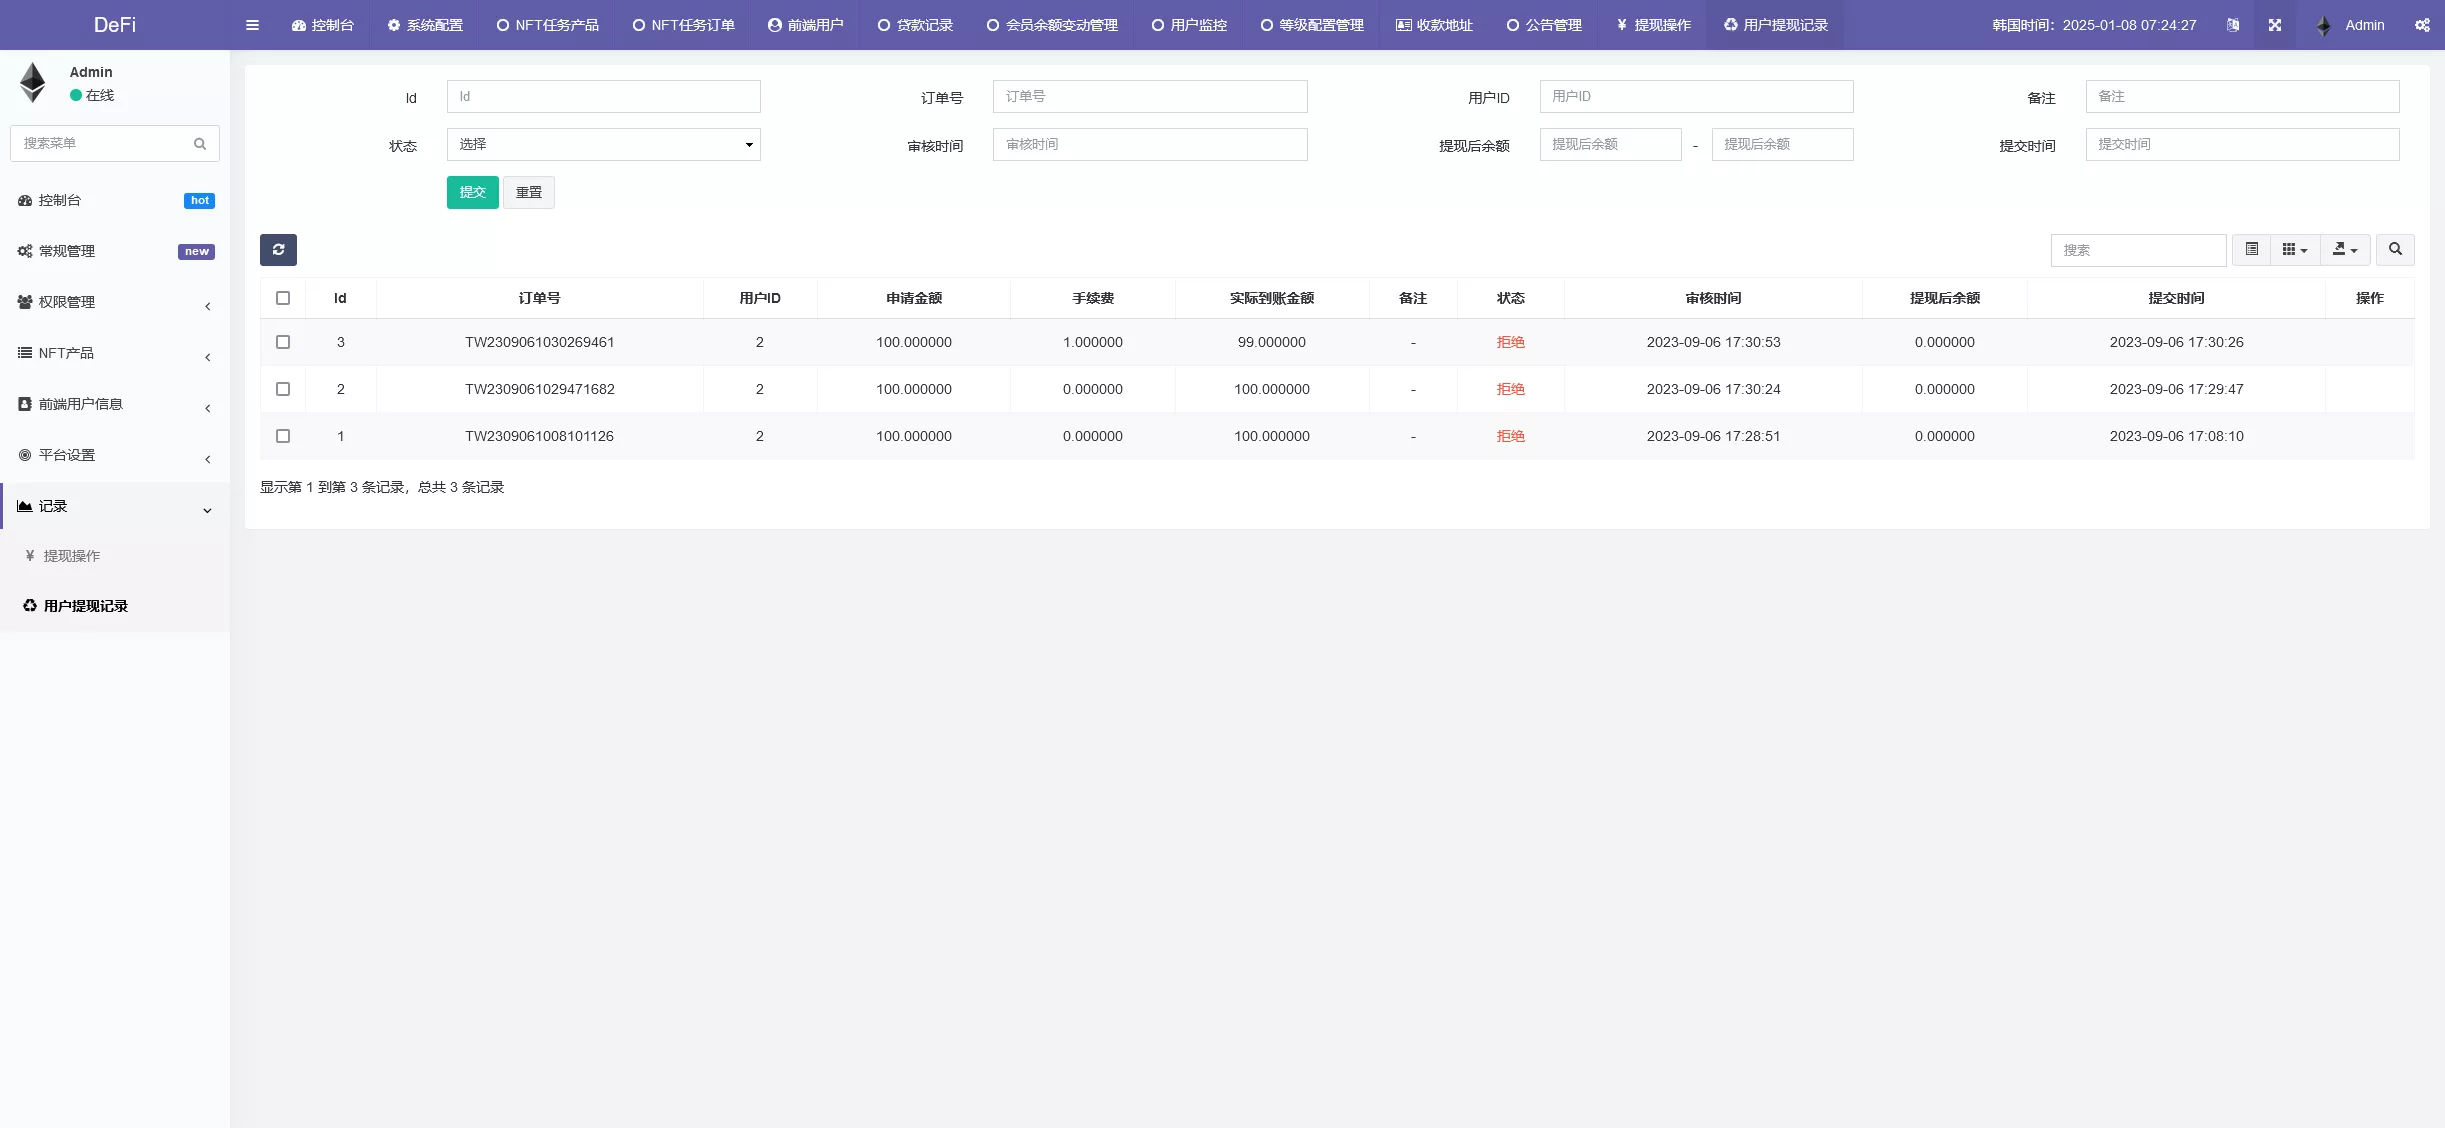Click the DeFi Ethereum logo in the sidebar
The height and width of the screenshot is (1128, 2445).
[x=33, y=82]
